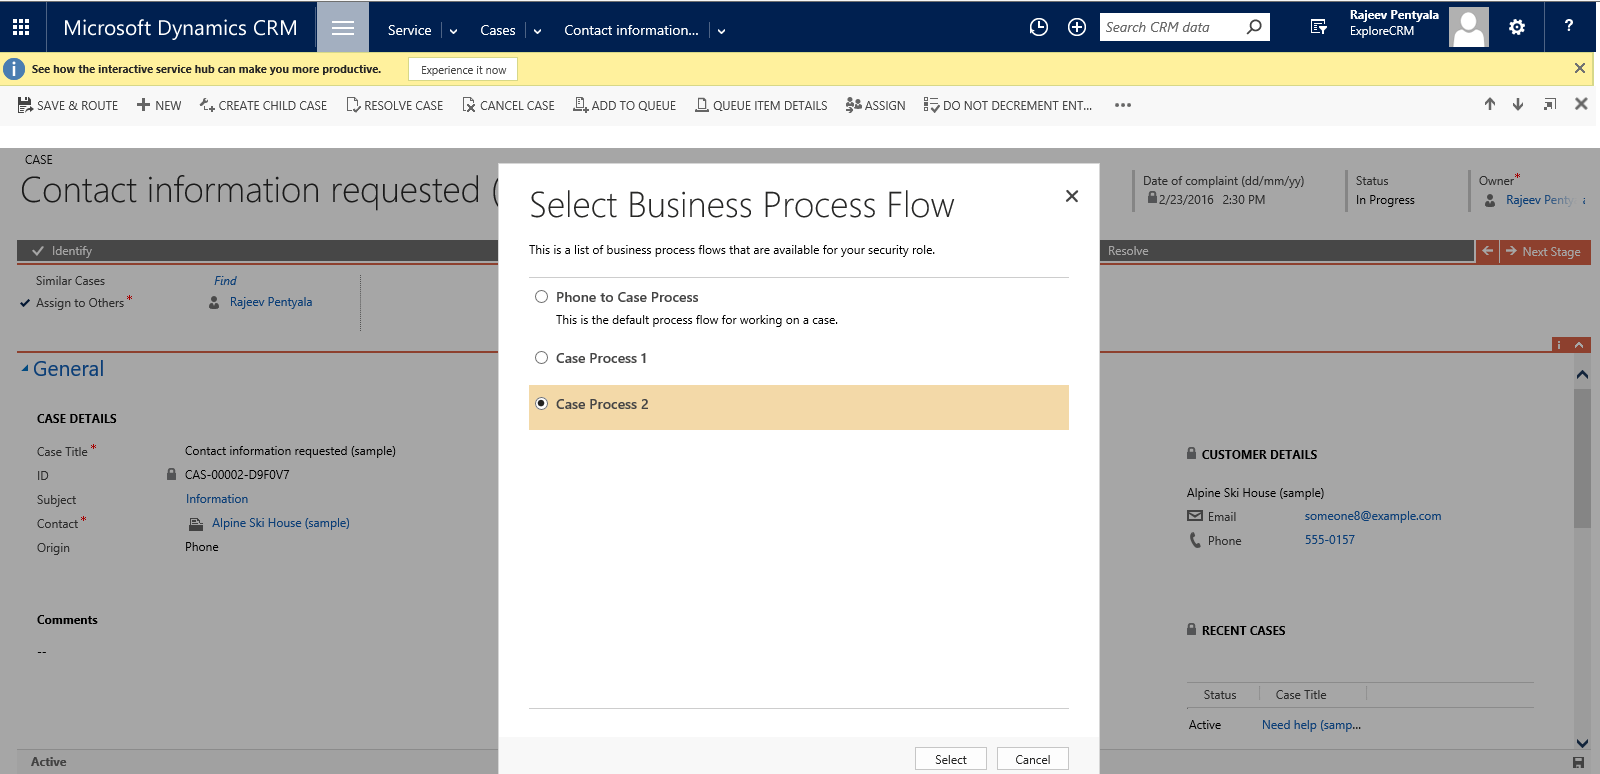
Task: Click Cancel Case command
Action: point(508,105)
